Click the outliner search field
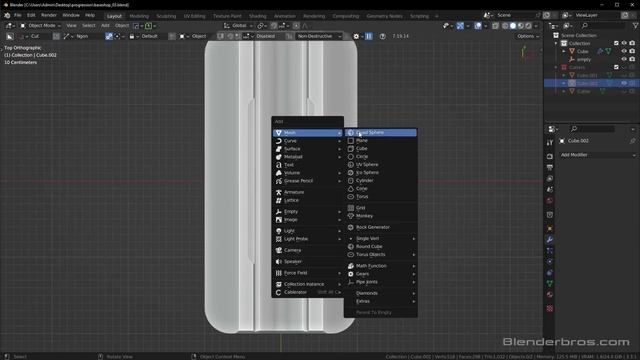 pos(602,26)
